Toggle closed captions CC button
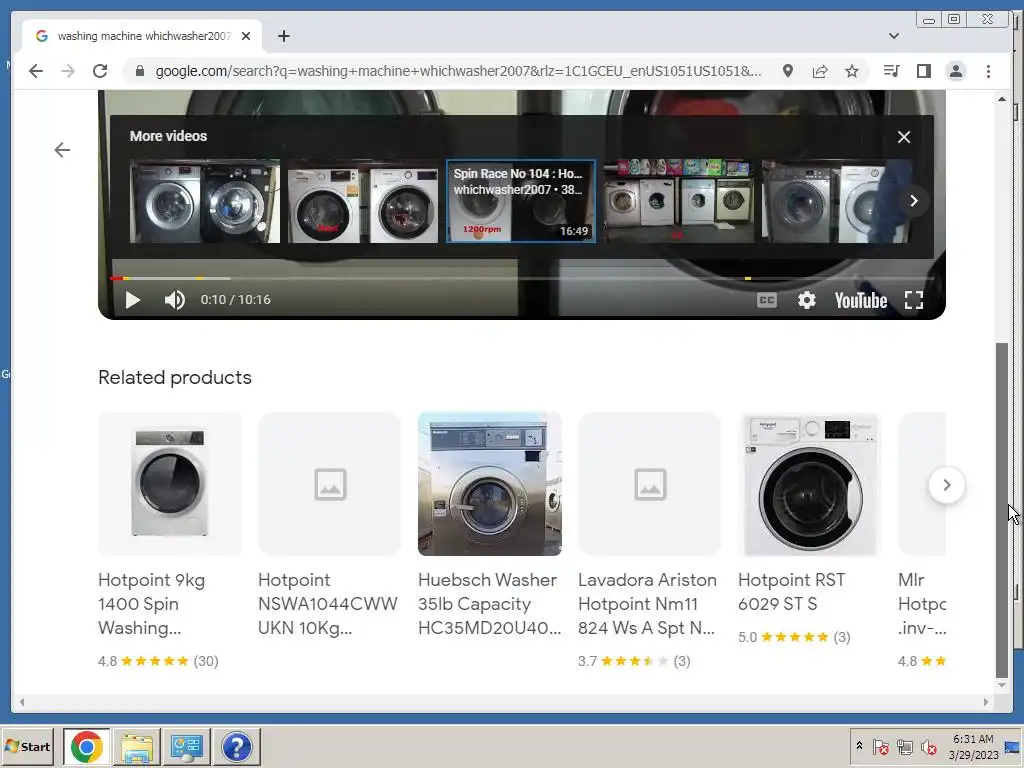This screenshot has width=1024, height=768. coord(767,300)
